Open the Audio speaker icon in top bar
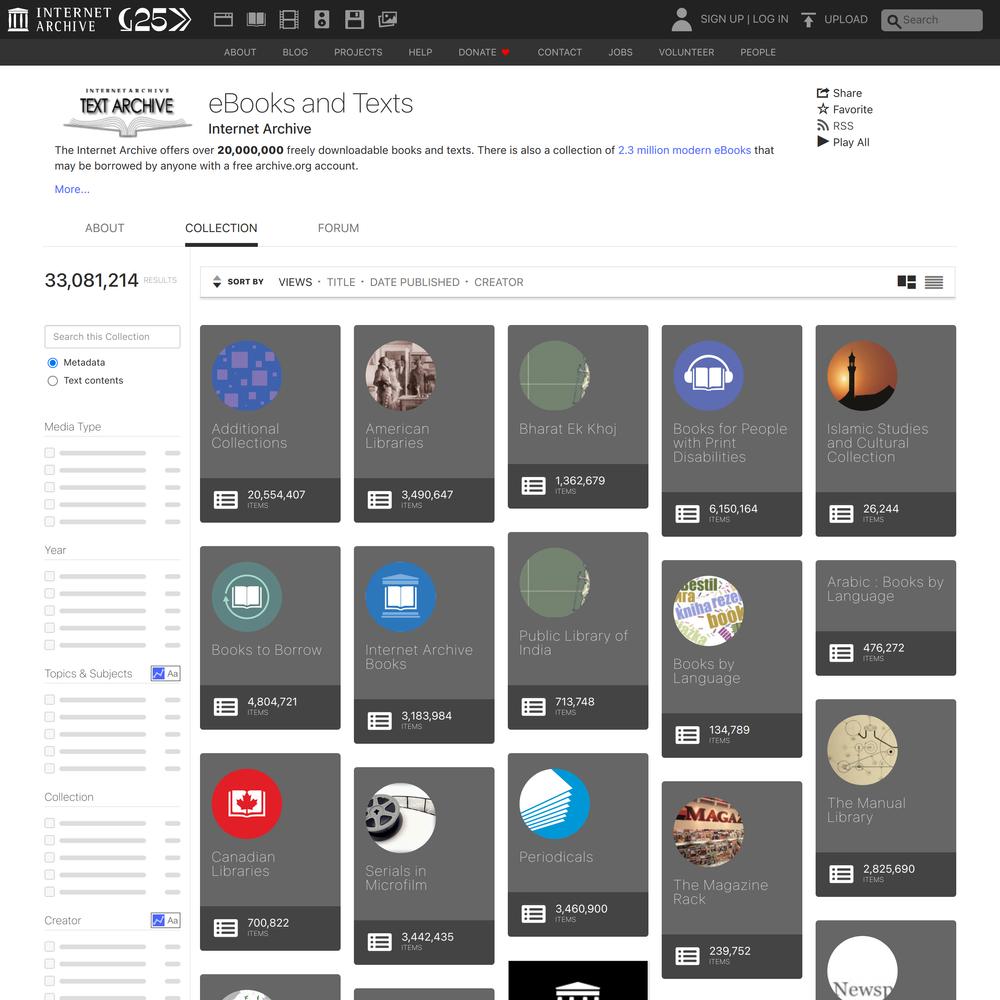The image size is (1000, 1000). (x=322, y=19)
